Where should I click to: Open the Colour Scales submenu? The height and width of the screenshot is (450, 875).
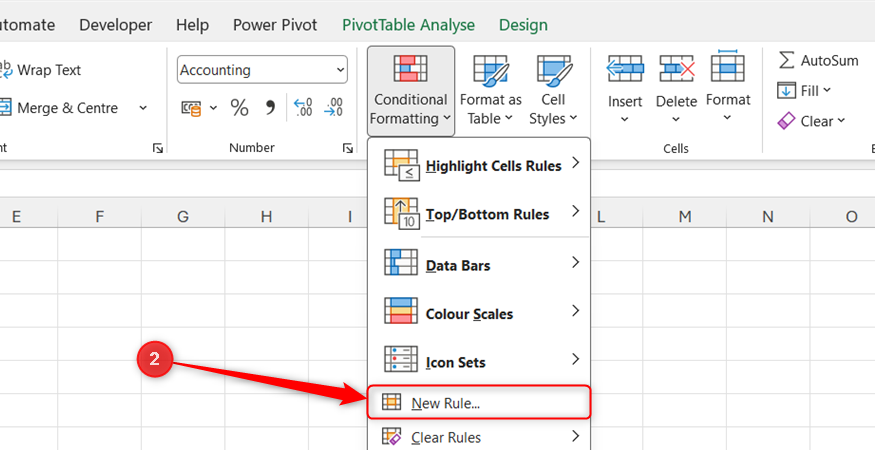coord(479,313)
